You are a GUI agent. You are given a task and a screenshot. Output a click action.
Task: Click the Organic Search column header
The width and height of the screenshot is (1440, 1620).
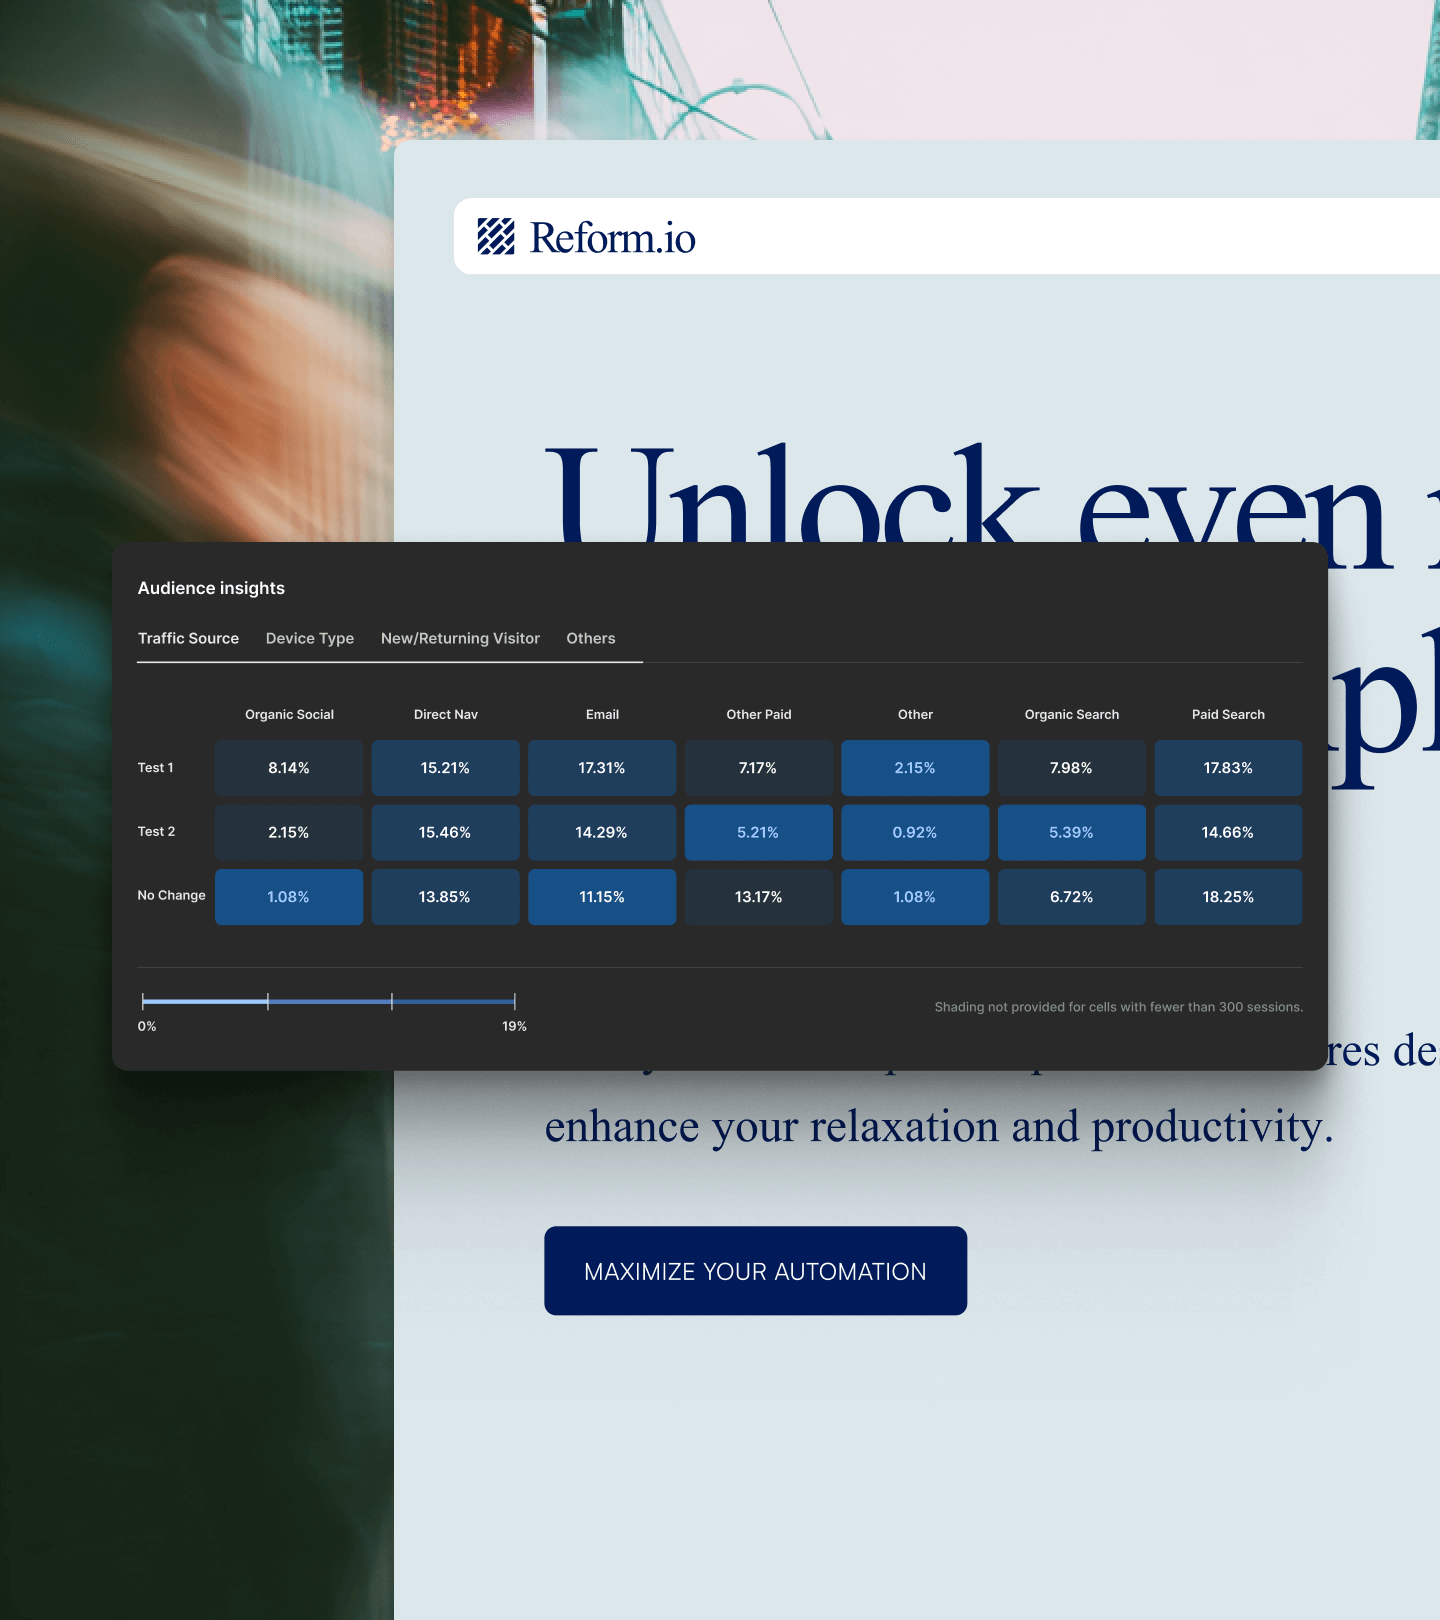[1071, 714]
